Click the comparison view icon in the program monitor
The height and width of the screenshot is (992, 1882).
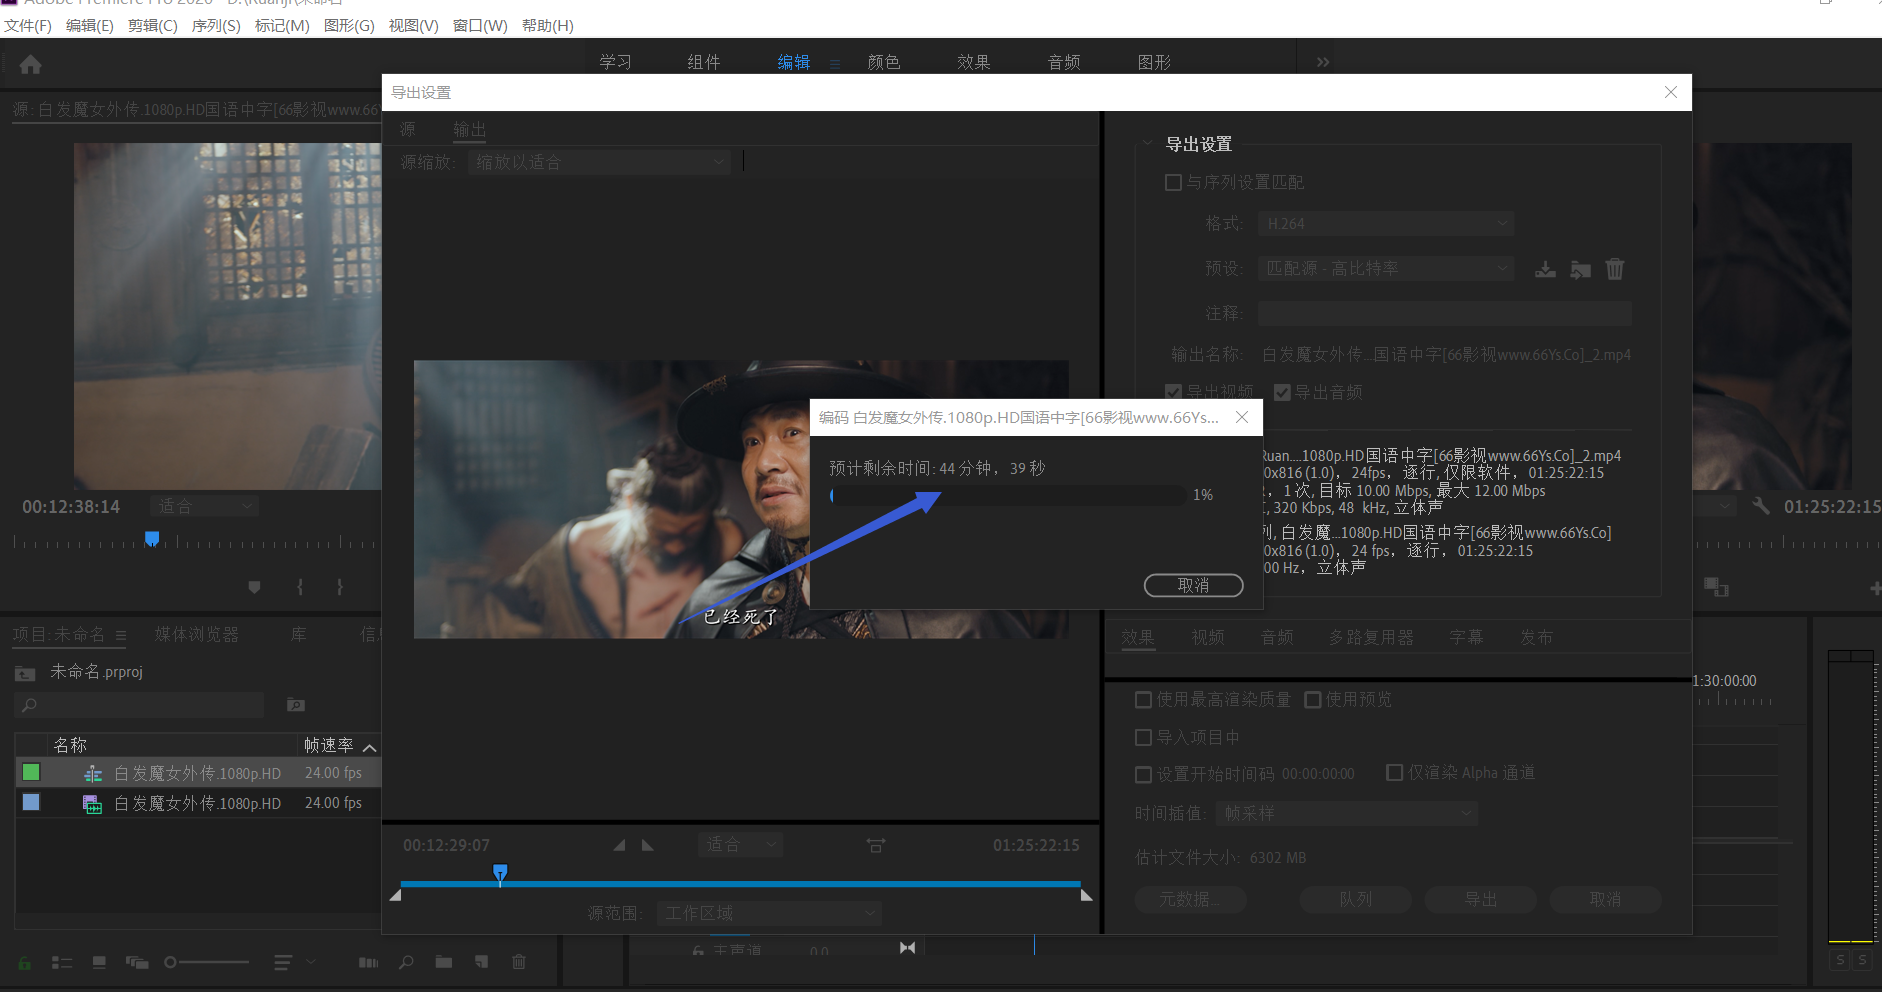click(x=1716, y=587)
